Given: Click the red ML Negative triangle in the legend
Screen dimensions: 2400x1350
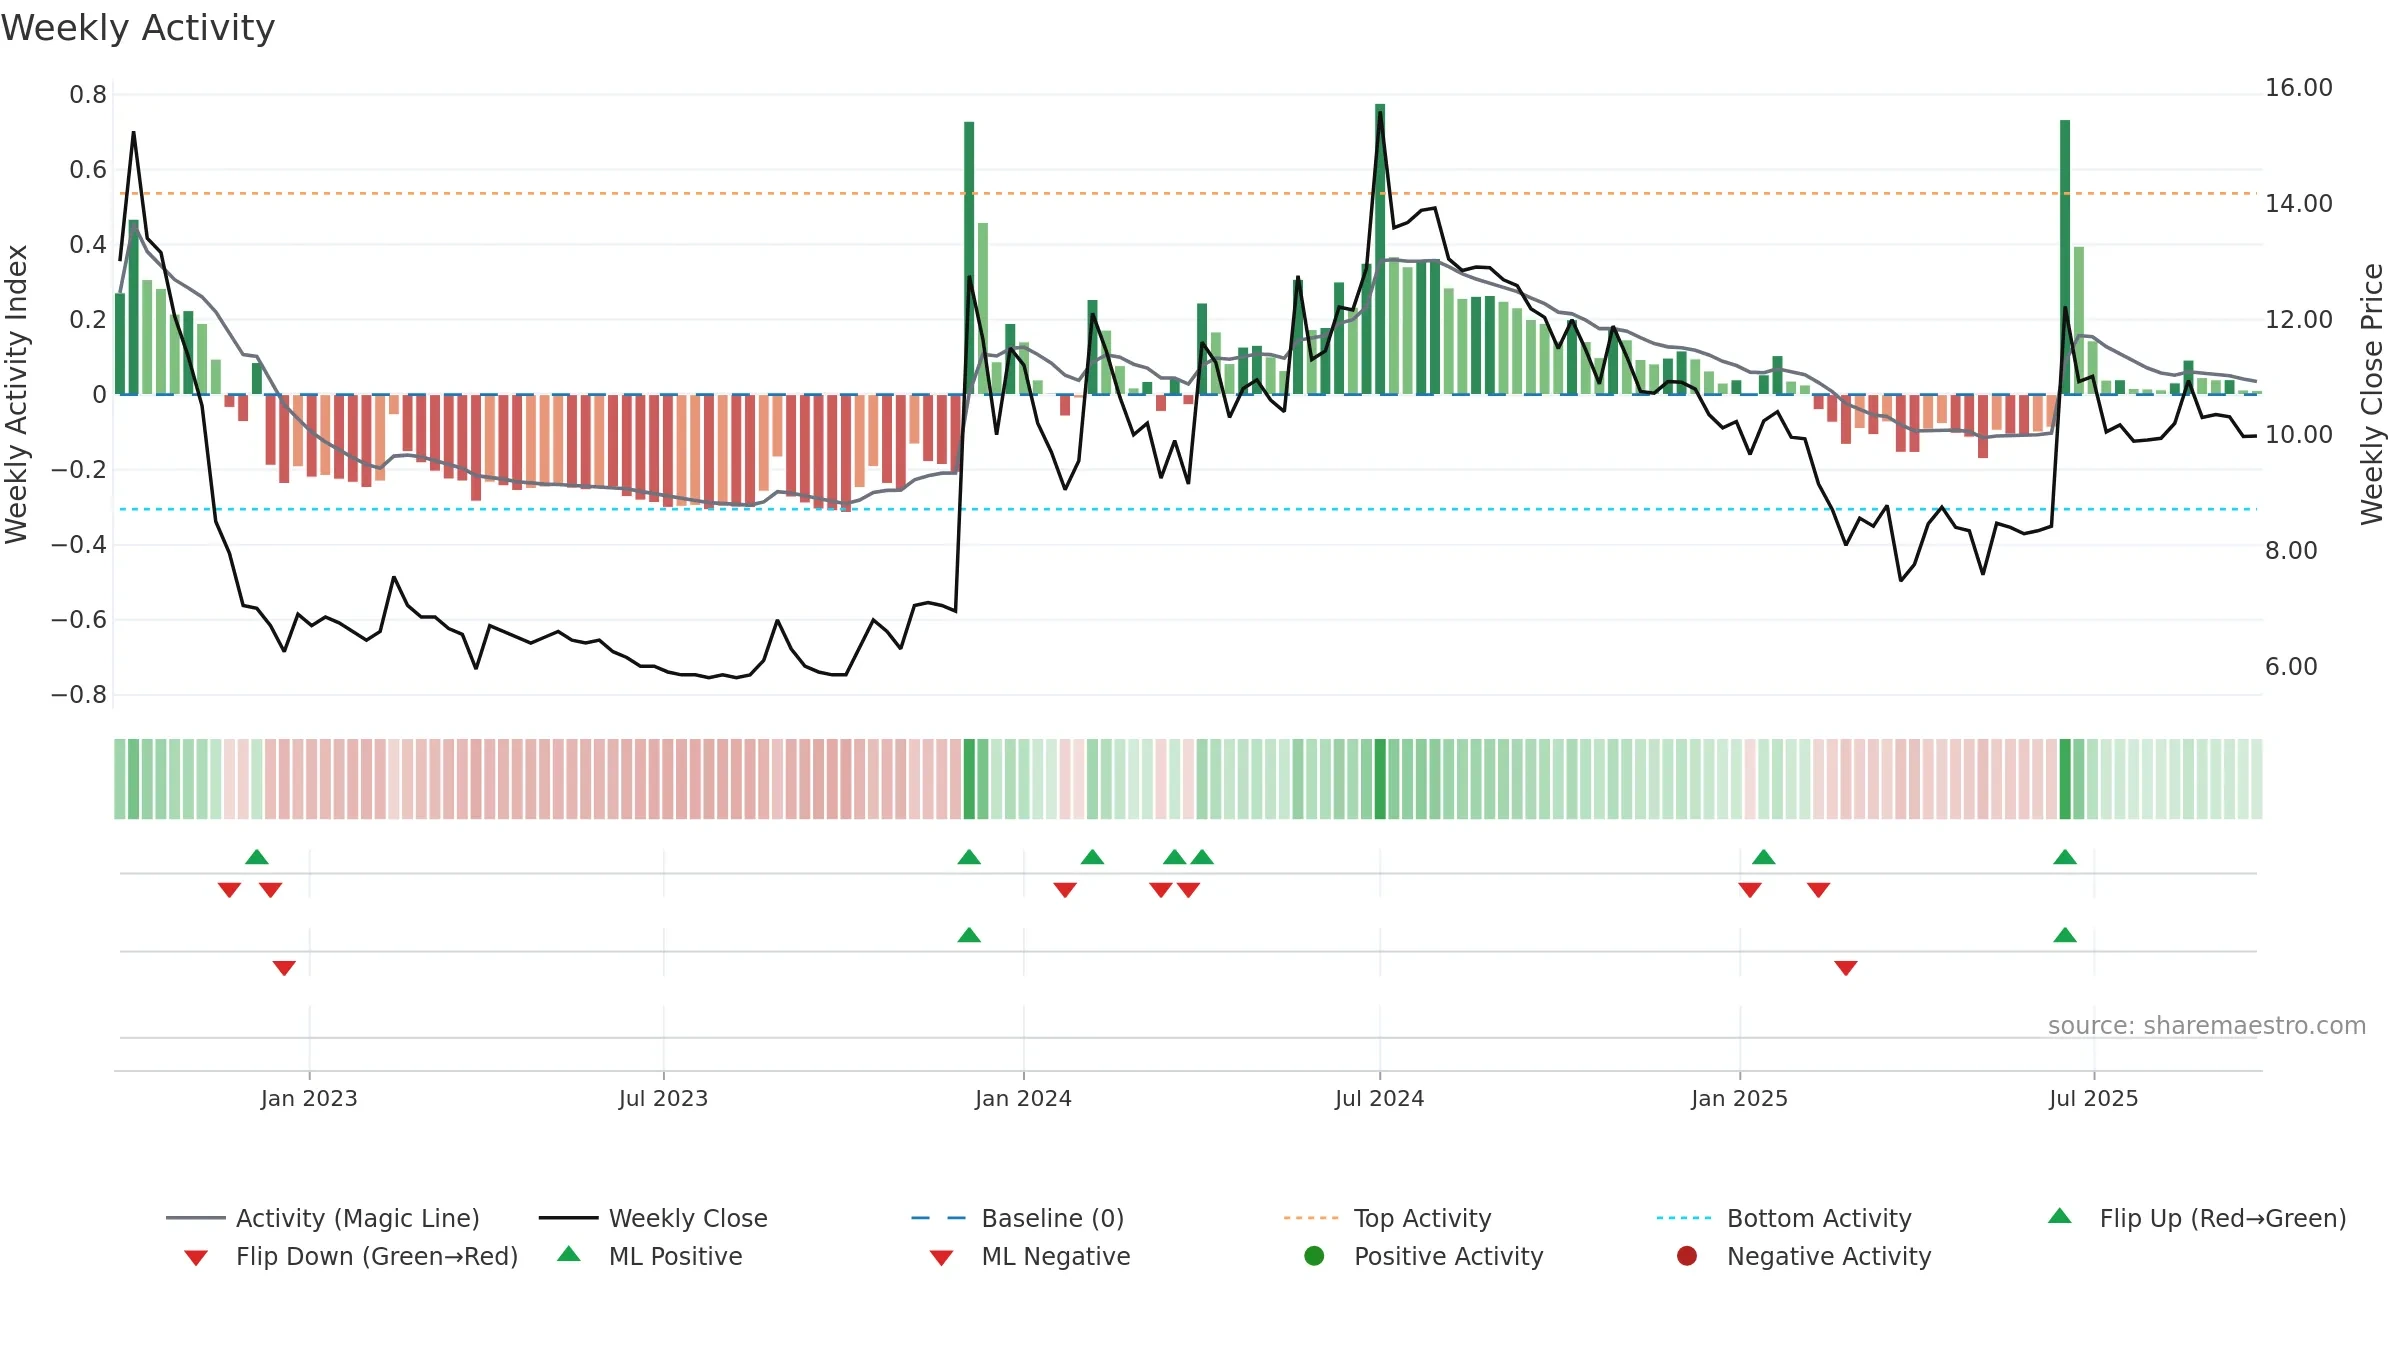Looking at the screenshot, I should [941, 1258].
